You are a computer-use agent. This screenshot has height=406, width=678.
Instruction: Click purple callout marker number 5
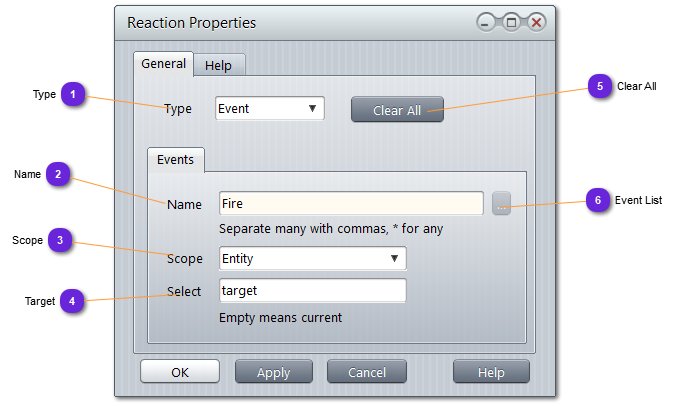coord(600,87)
